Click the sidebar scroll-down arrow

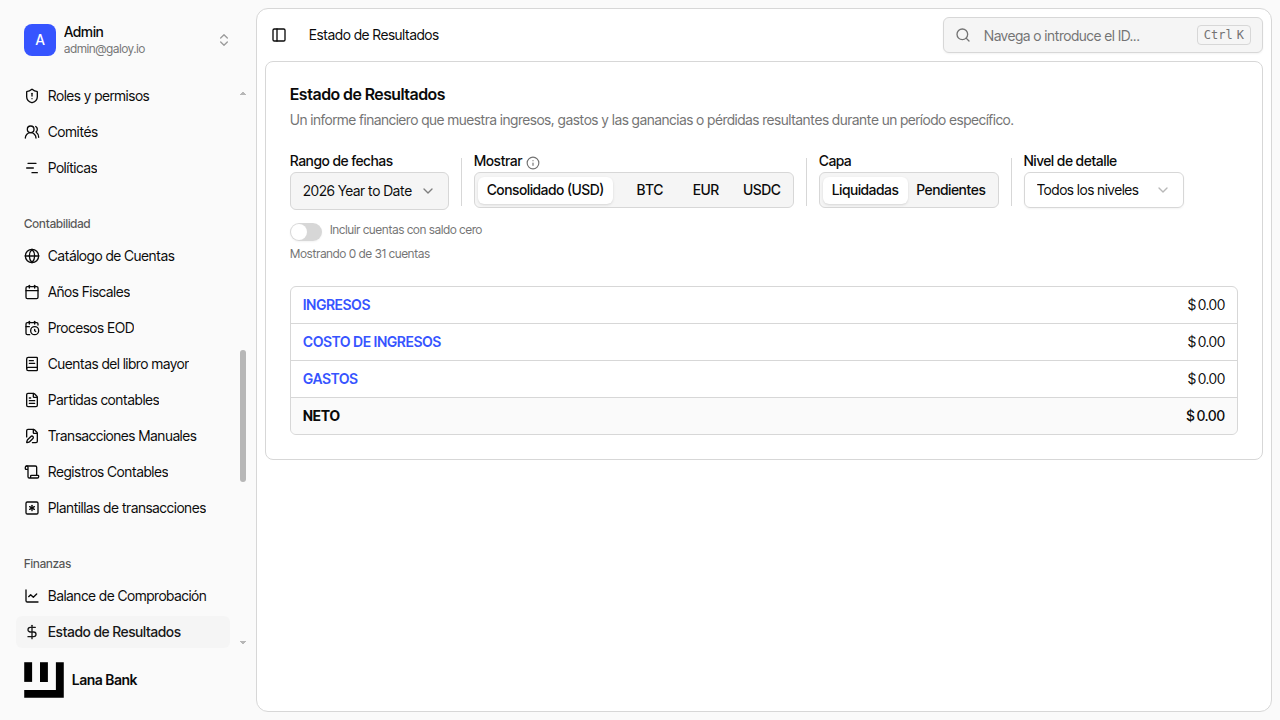[243, 642]
